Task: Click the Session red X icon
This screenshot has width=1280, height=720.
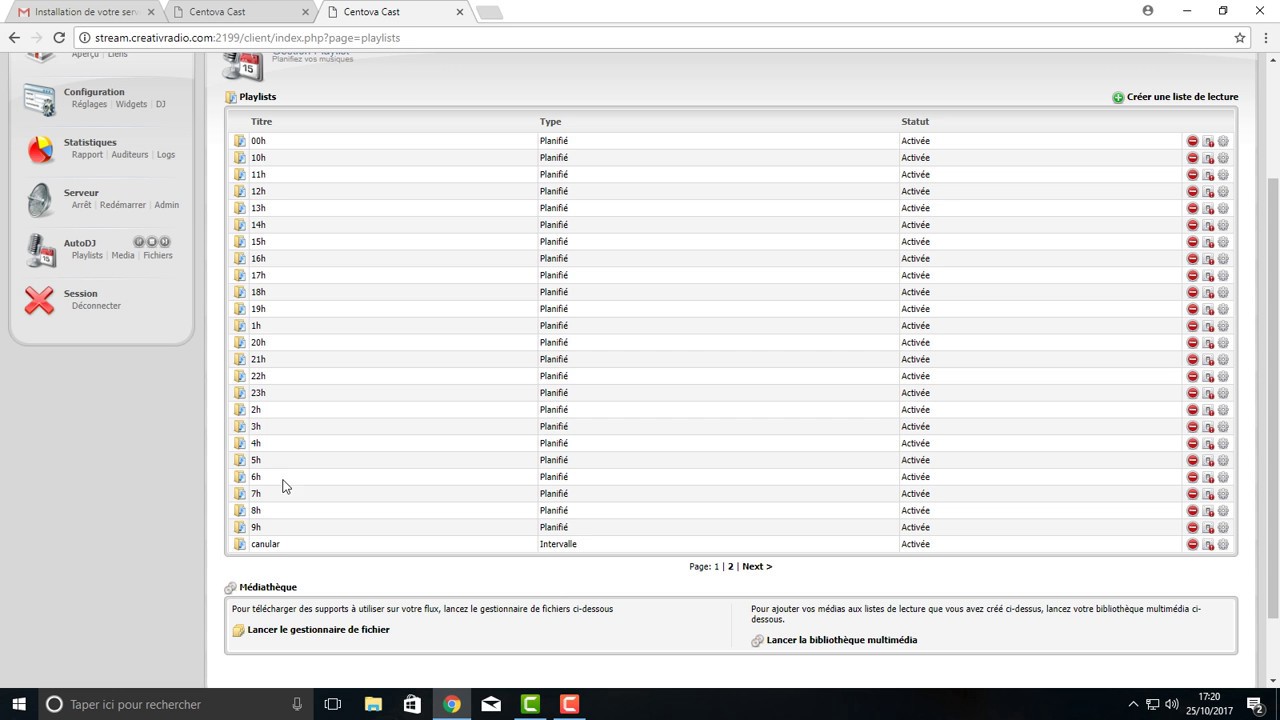Action: pyautogui.click(x=39, y=300)
